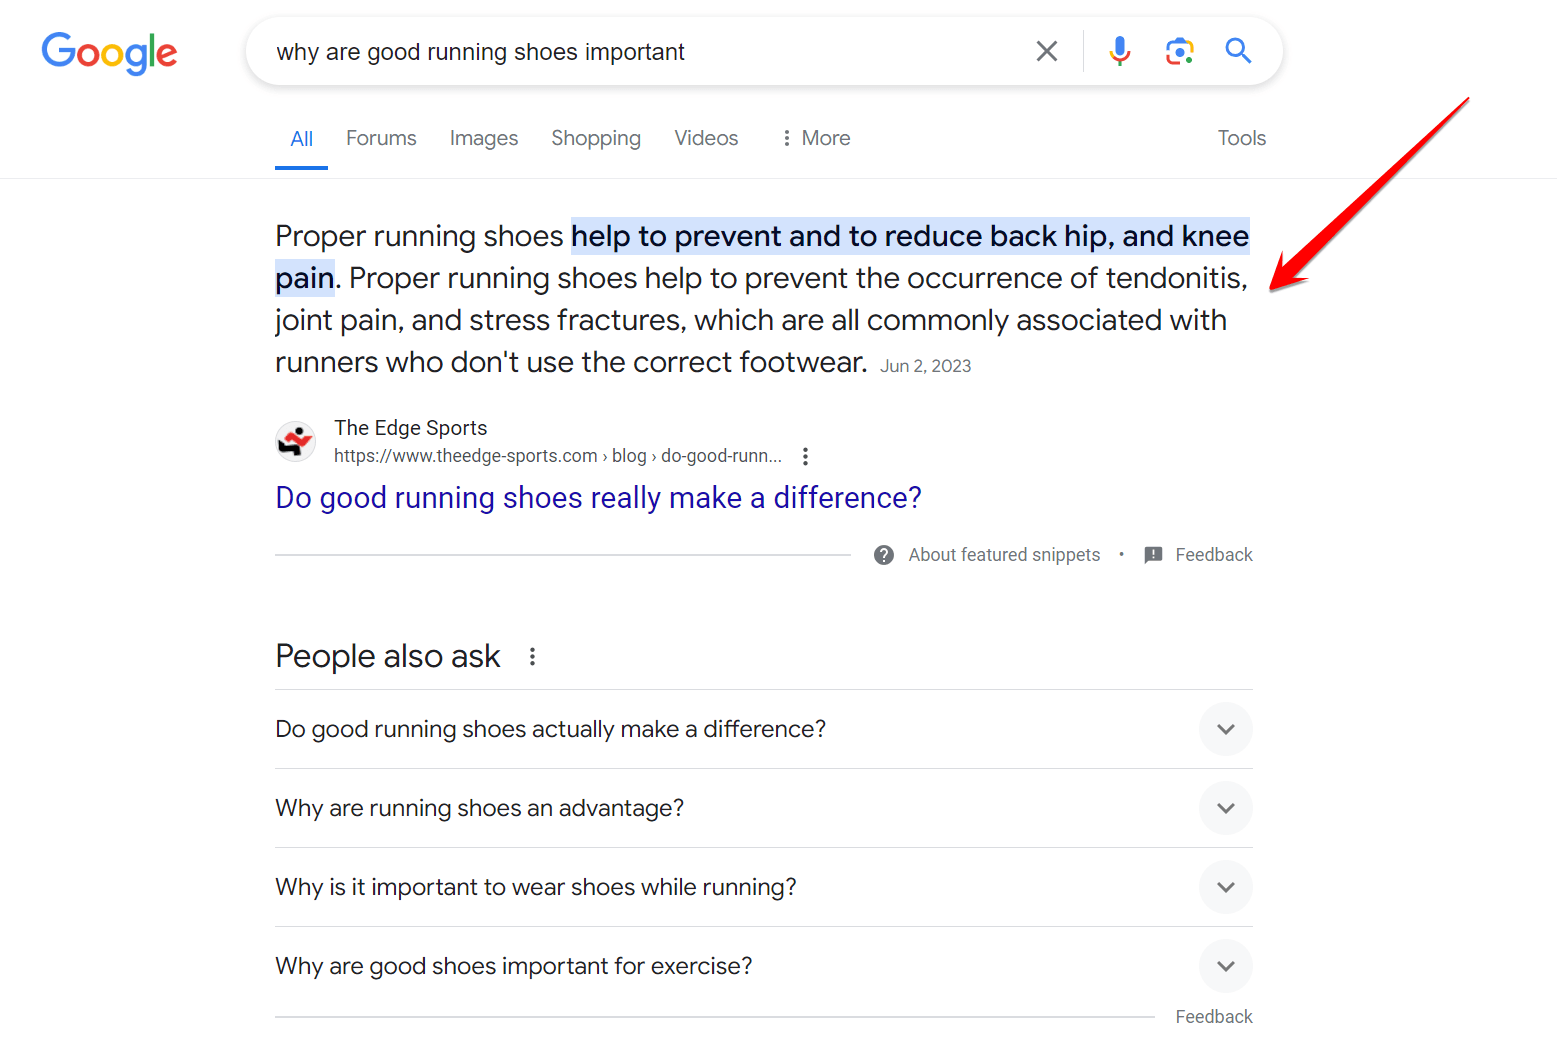Click the Google logo
Screen dimensions: 1557x1056
click(x=109, y=52)
